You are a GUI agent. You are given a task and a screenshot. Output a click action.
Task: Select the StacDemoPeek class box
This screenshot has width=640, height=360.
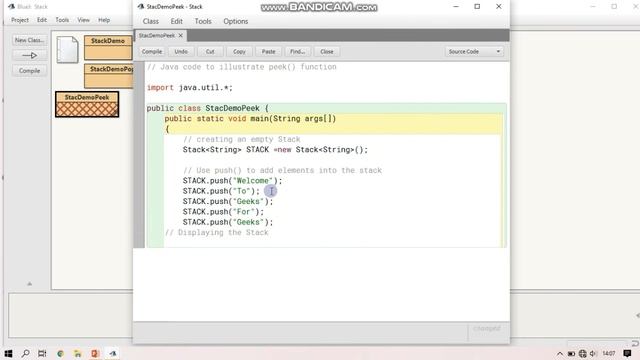[x=87, y=104]
